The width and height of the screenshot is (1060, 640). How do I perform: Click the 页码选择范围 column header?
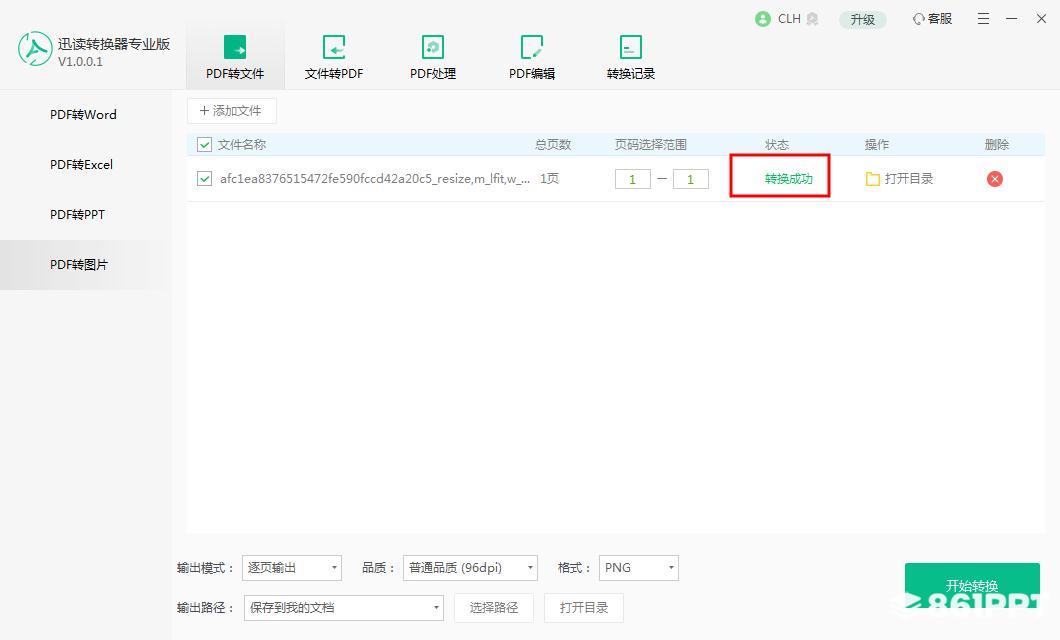[x=650, y=145]
